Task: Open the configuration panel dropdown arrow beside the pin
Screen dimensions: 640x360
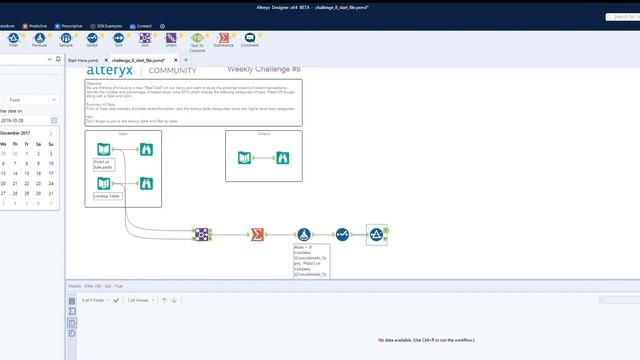Action: (49, 60)
